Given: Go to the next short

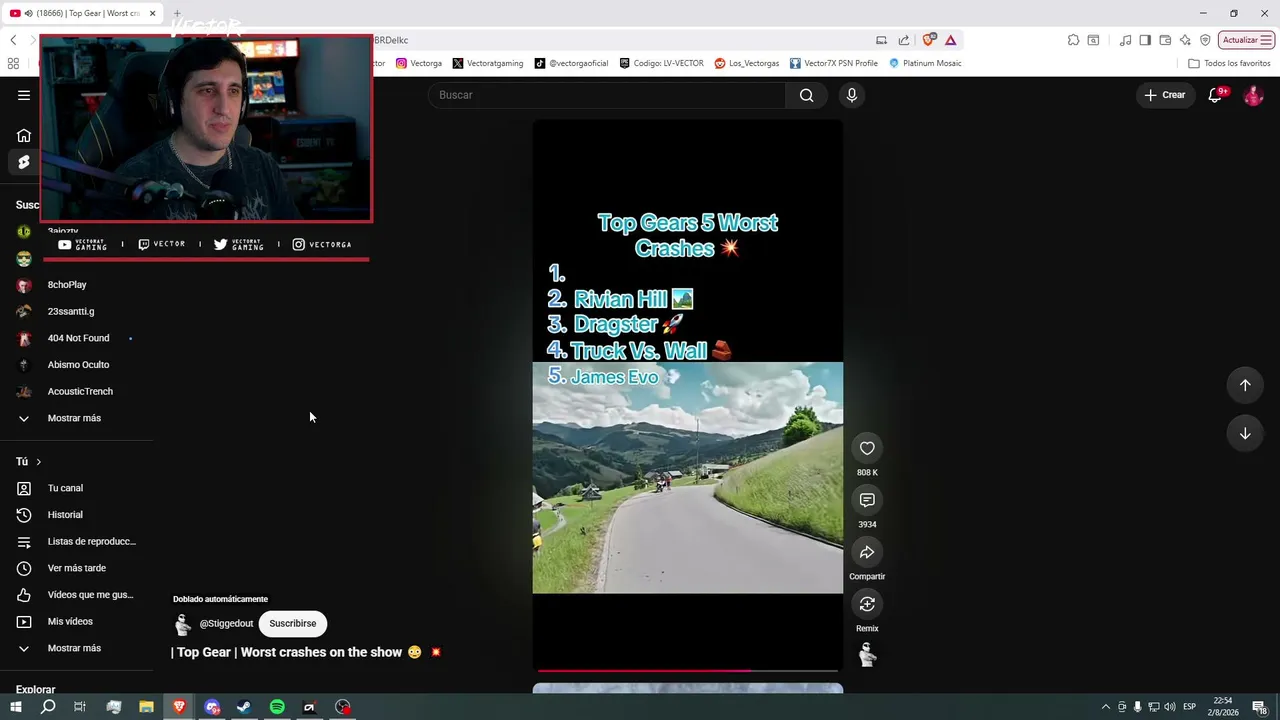Looking at the screenshot, I should click(x=1245, y=433).
